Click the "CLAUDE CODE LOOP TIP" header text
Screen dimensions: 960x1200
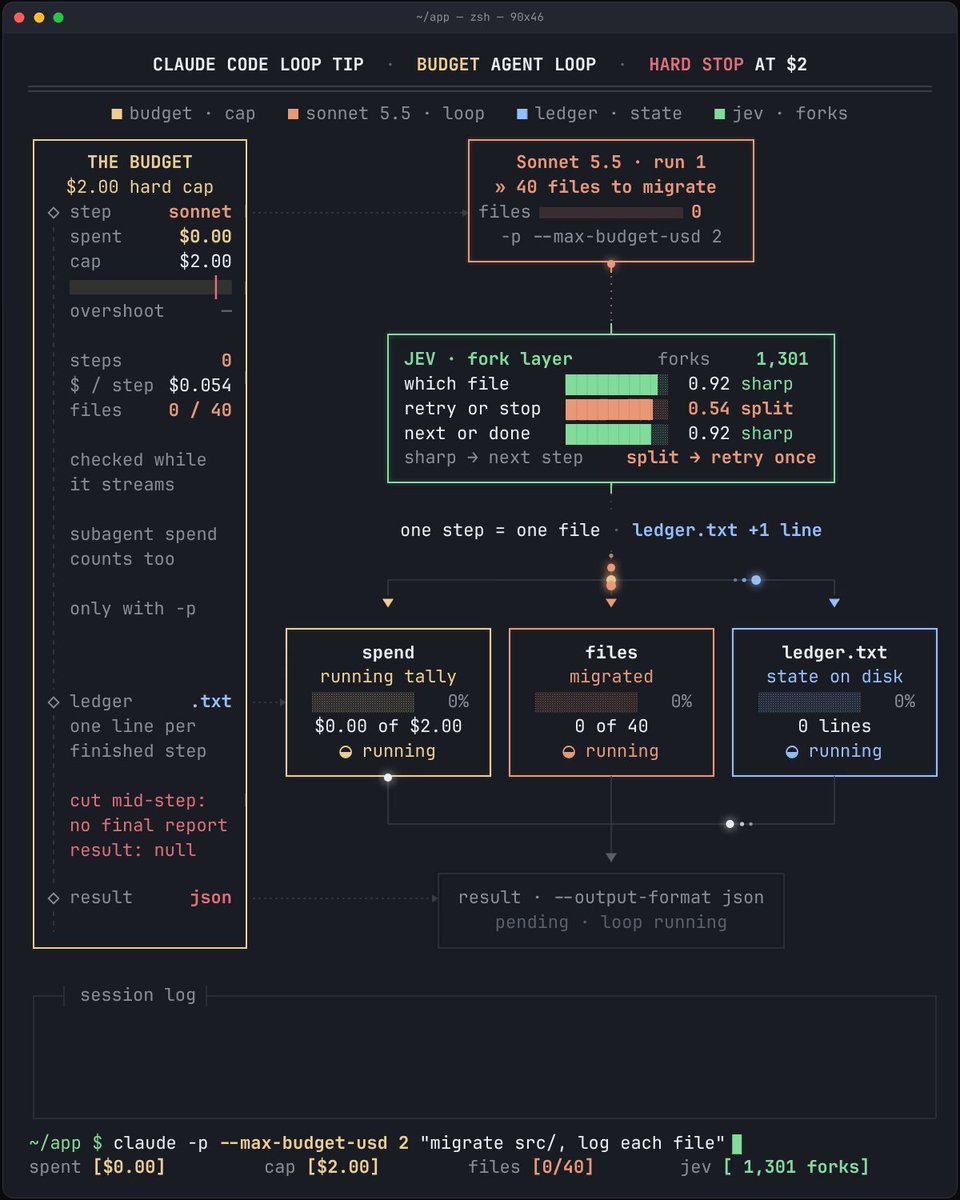(258, 65)
